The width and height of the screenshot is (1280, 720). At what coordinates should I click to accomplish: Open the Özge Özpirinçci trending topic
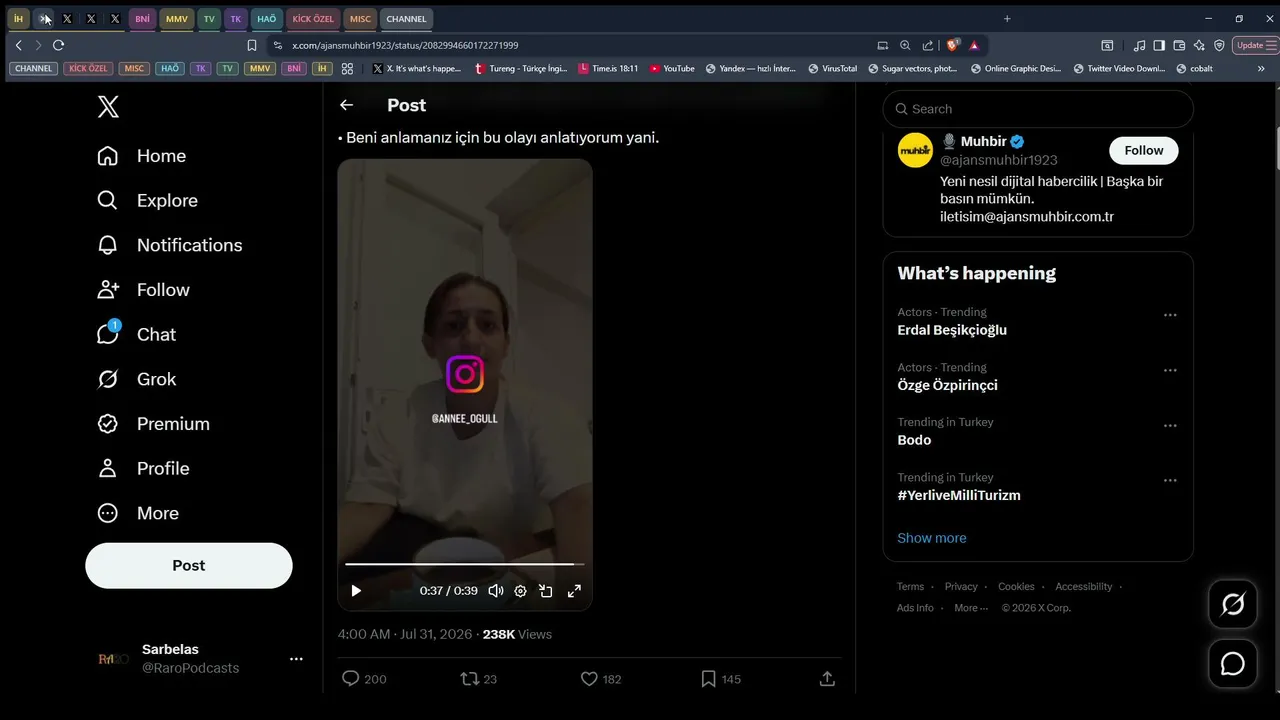(947, 385)
